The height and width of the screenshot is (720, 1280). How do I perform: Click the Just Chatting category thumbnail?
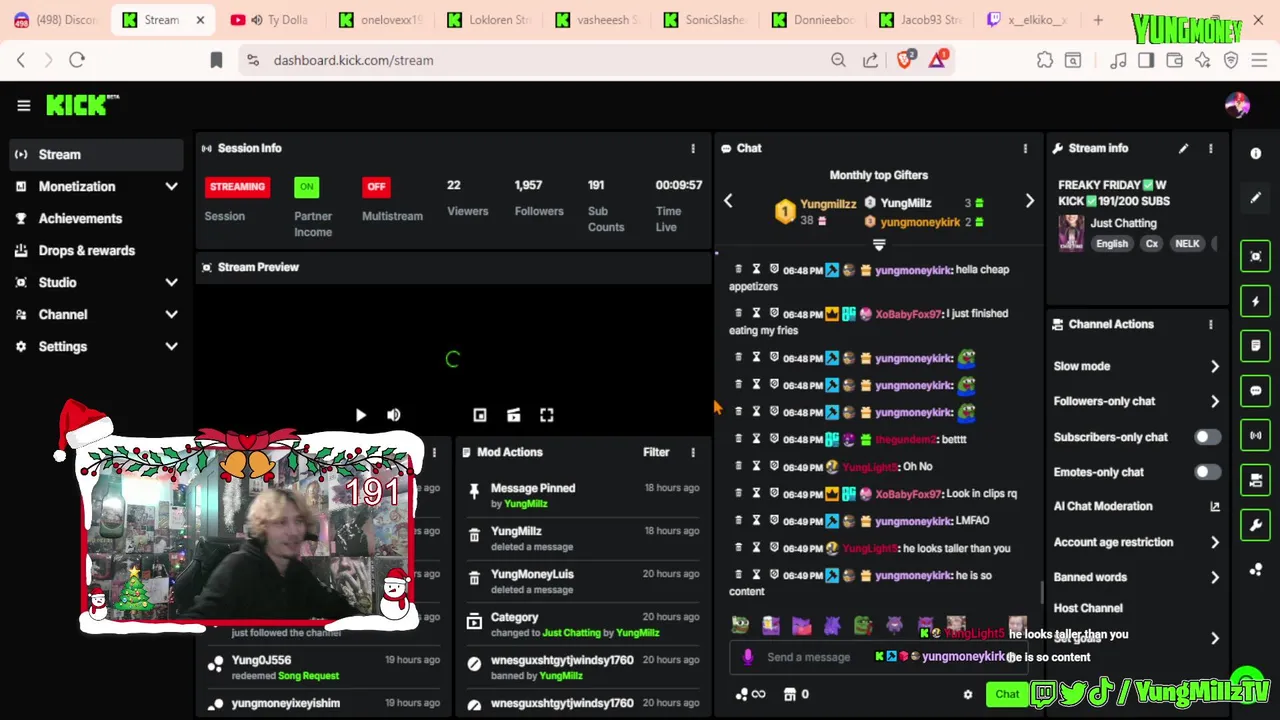[x=1071, y=233]
